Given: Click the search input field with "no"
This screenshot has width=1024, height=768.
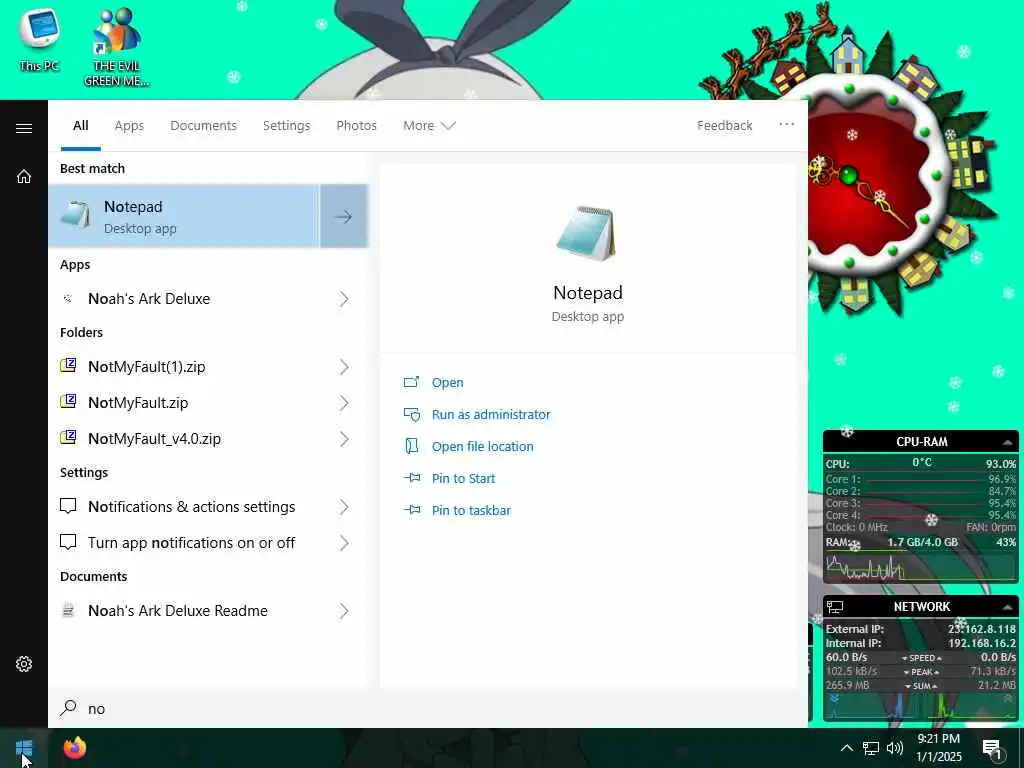Looking at the screenshot, I should (x=428, y=709).
